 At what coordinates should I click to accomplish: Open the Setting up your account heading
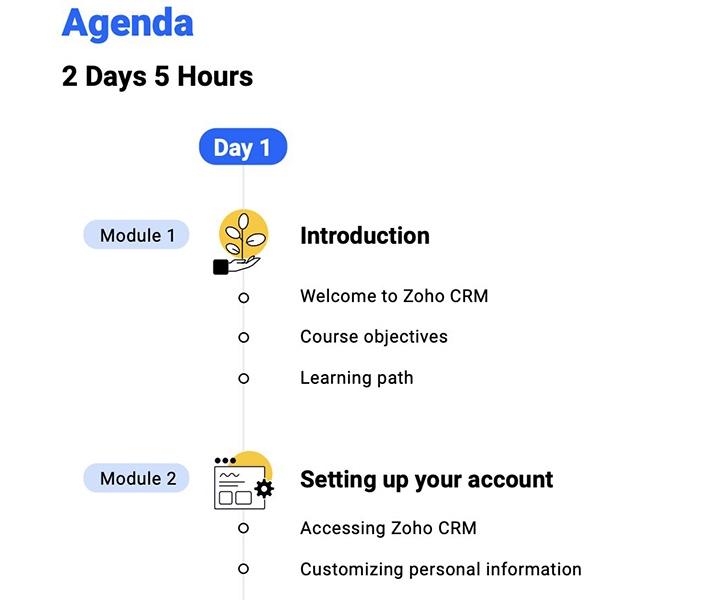tap(426, 480)
